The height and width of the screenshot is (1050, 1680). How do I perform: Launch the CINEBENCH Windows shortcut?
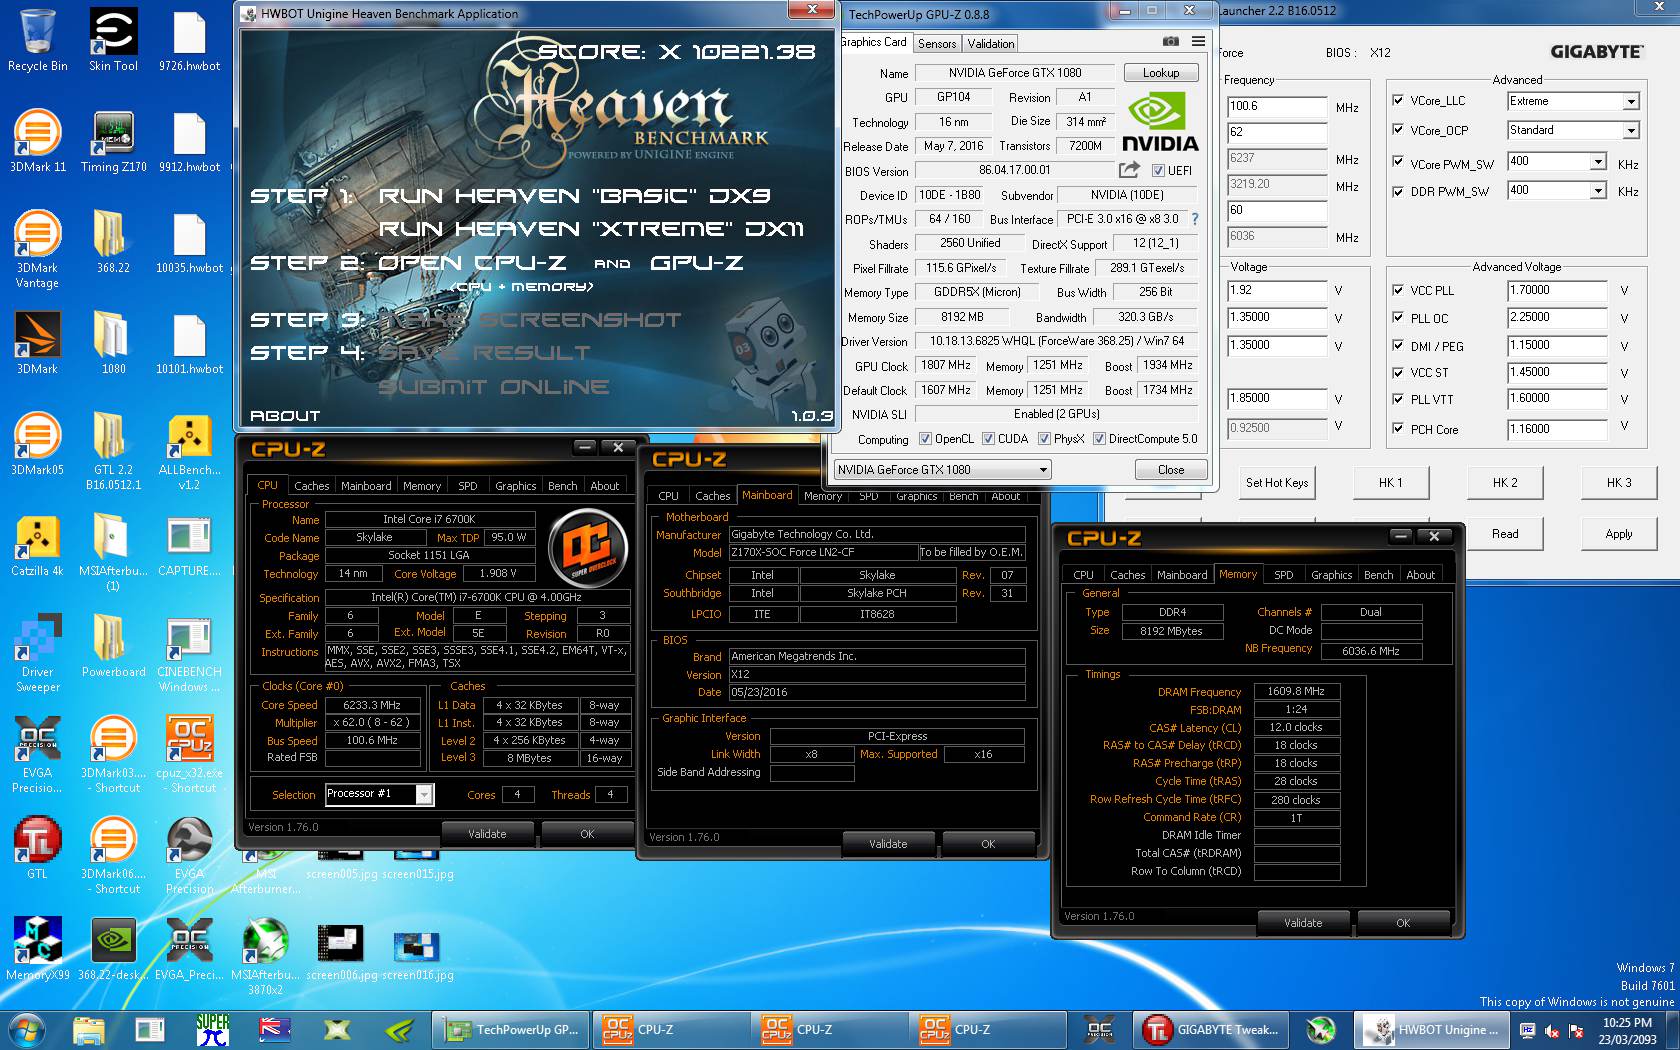pyautogui.click(x=189, y=653)
